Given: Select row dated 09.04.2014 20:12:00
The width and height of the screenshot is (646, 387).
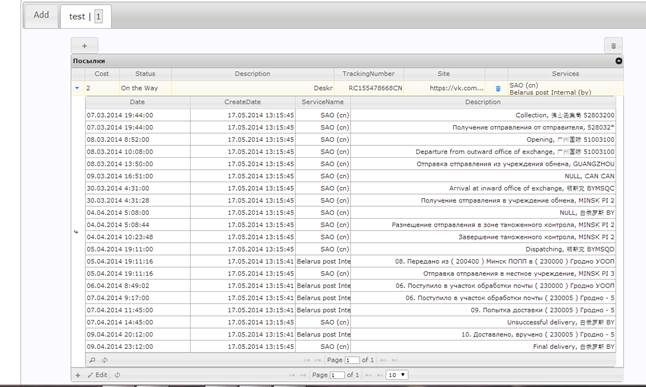Looking at the screenshot, I should [x=350, y=334].
